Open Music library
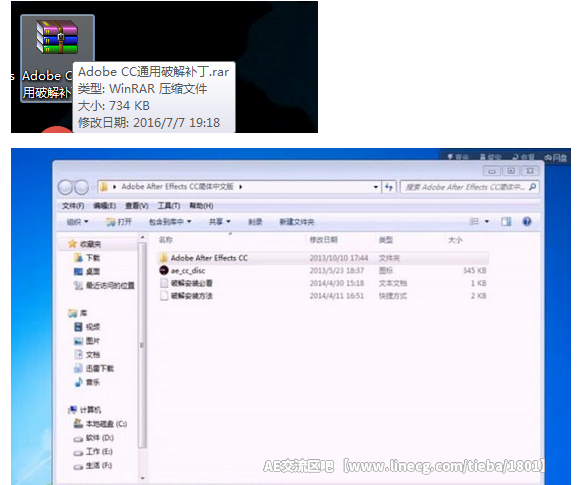This screenshot has width=587, height=485. (x=87, y=382)
